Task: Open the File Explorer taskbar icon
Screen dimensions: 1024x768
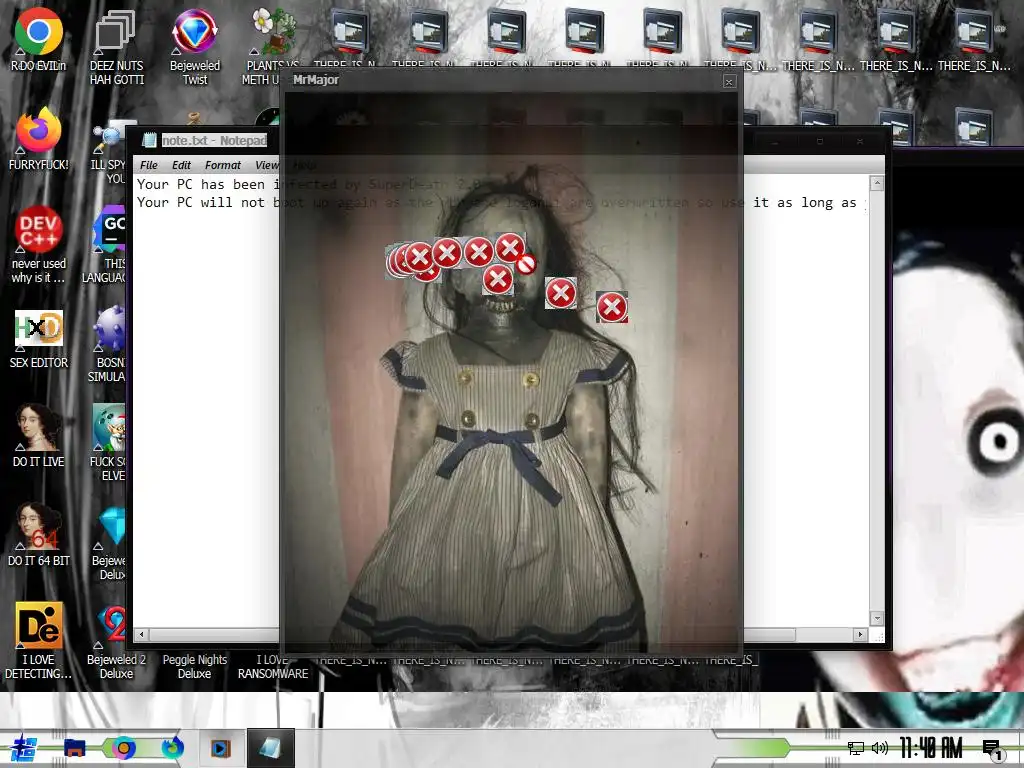Action: 74,748
